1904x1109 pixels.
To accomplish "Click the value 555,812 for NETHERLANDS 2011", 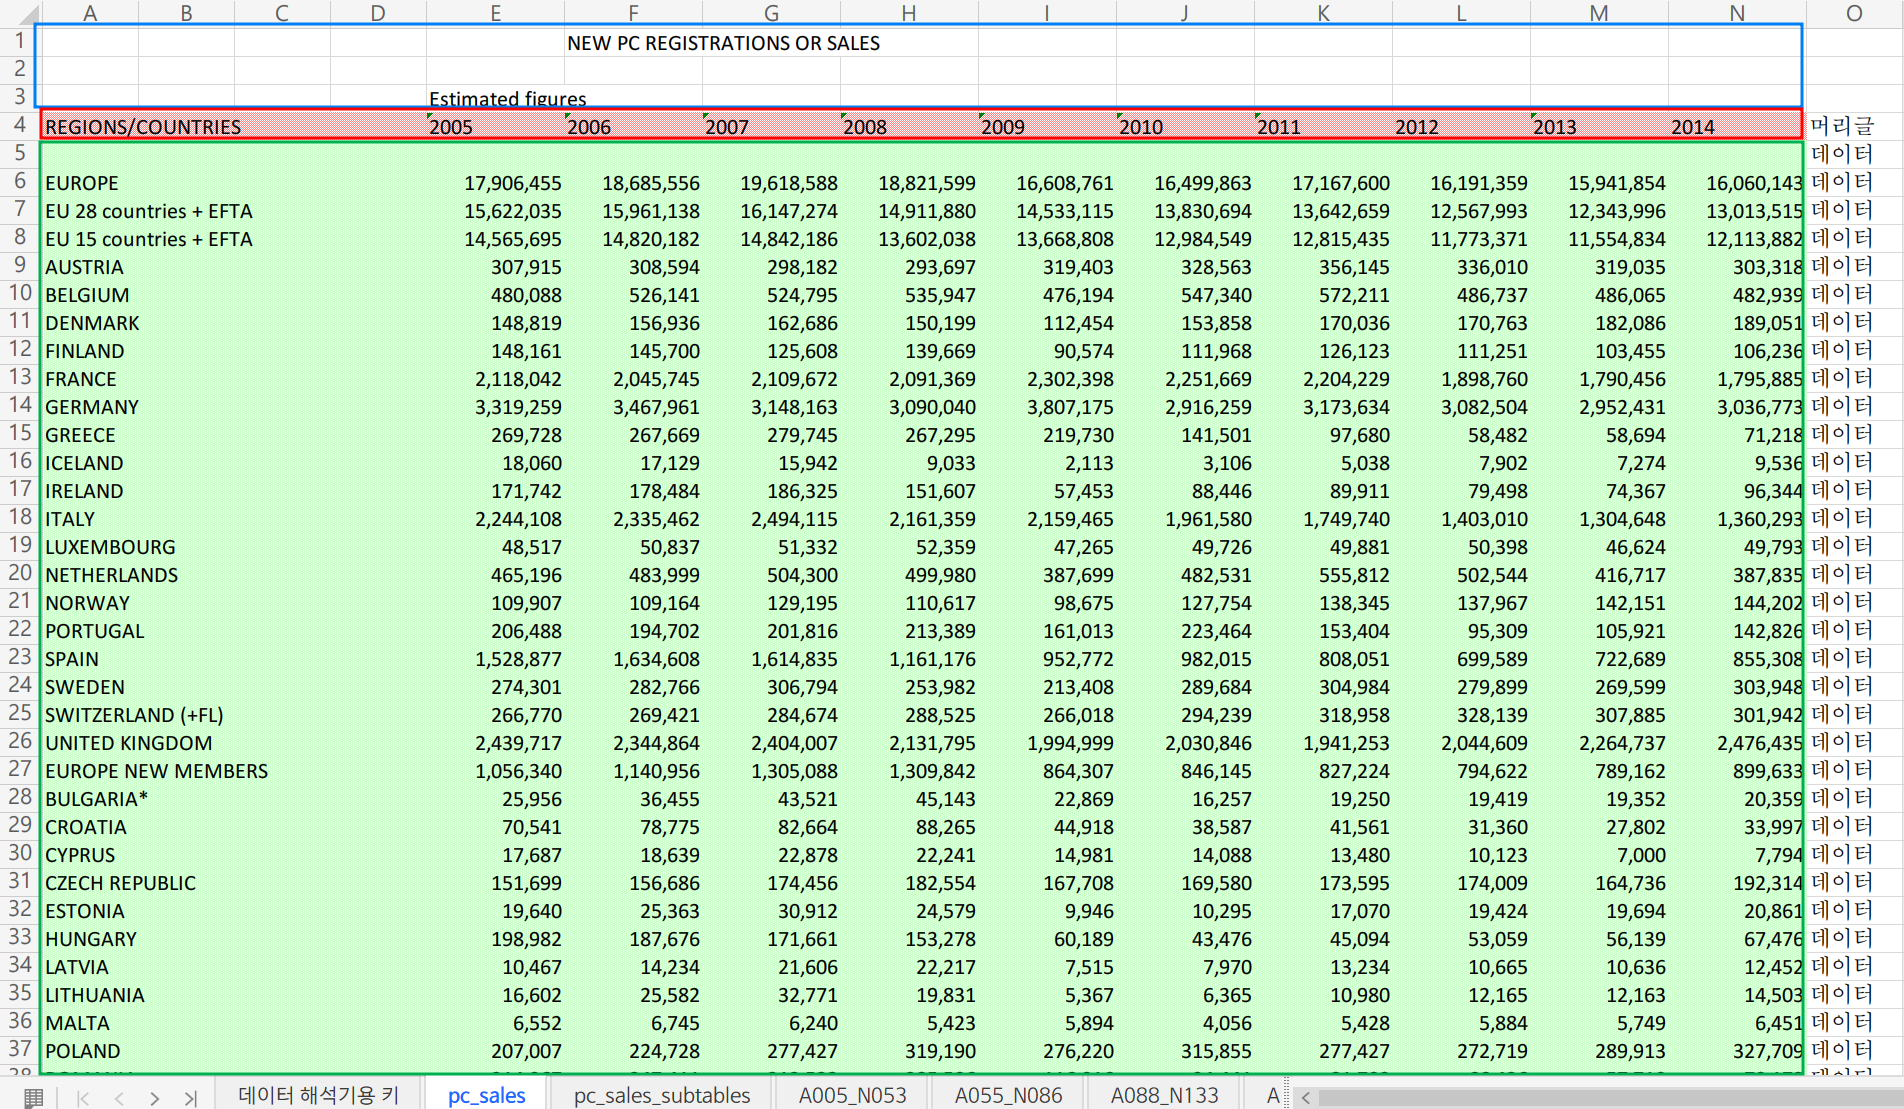I will [x=1354, y=575].
